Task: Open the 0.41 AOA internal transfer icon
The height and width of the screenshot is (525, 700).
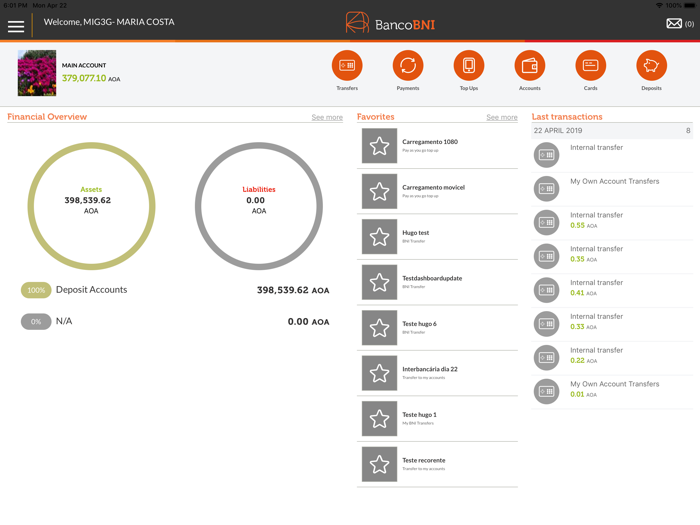Action: pos(546,290)
